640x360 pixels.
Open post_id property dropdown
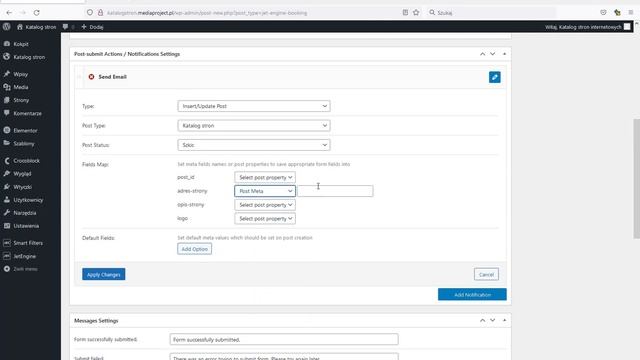[265, 178]
